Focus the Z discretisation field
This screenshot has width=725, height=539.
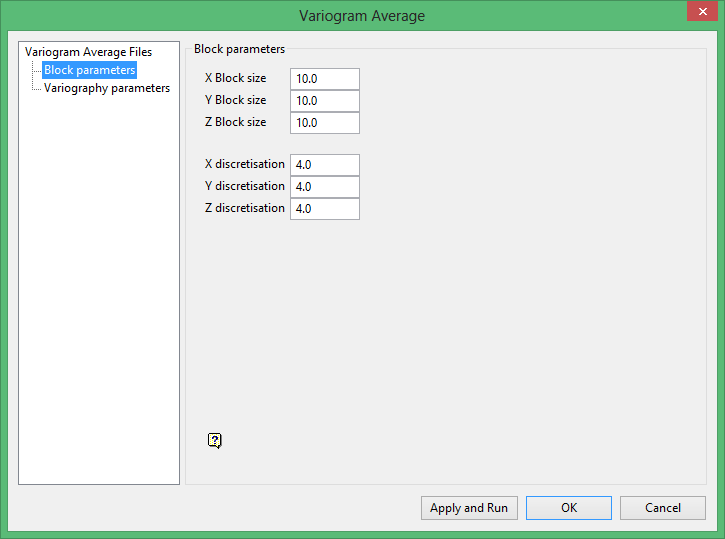pyautogui.click(x=325, y=209)
